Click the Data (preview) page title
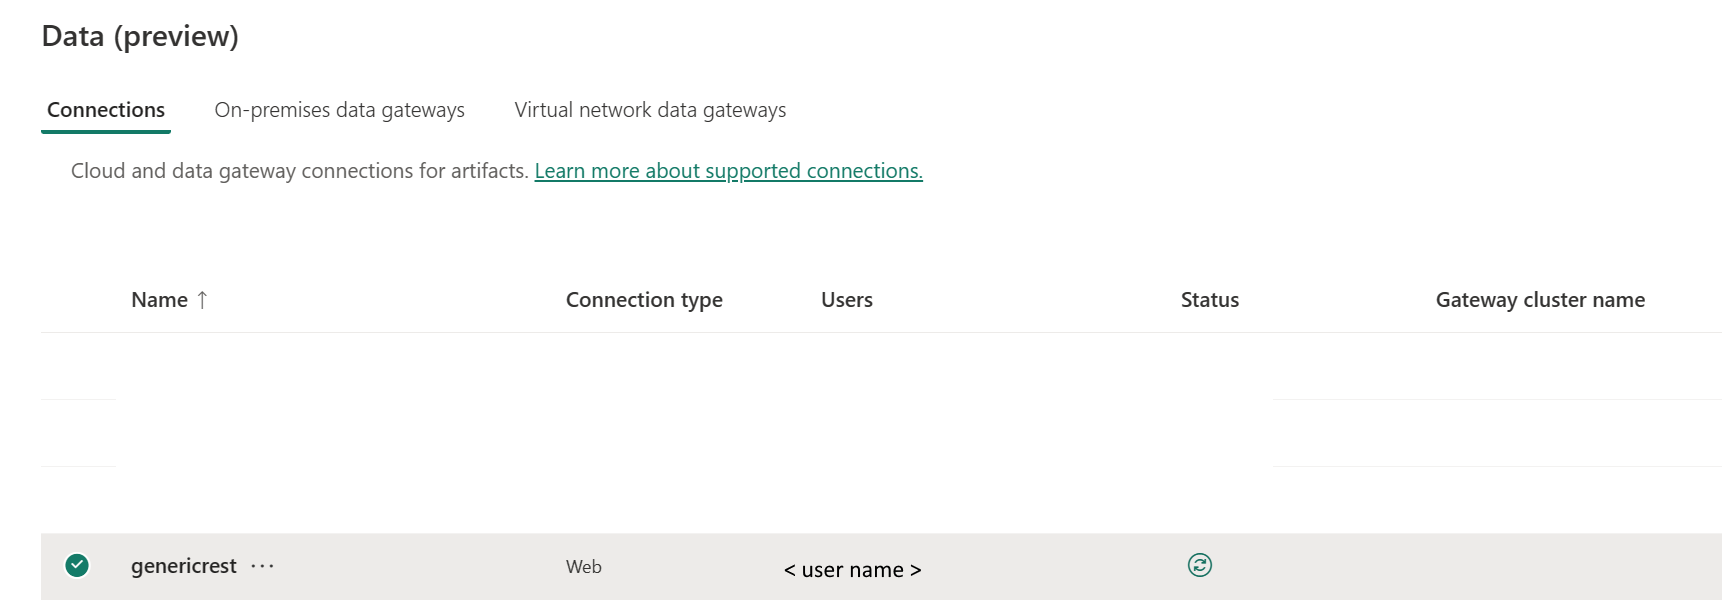This screenshot has width=1722, height=604. (140, 36)
